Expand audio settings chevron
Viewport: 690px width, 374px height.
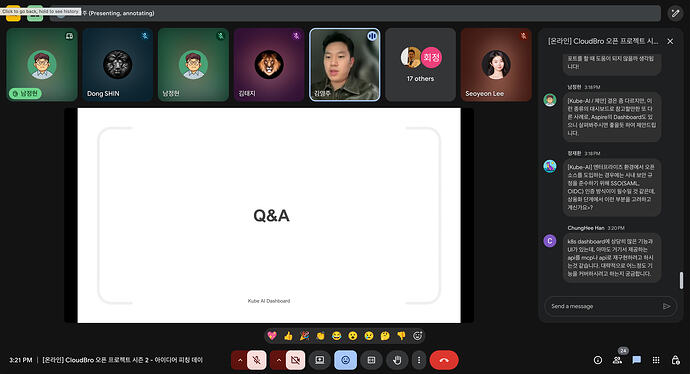pyautogui.click(x=239, y=360)
